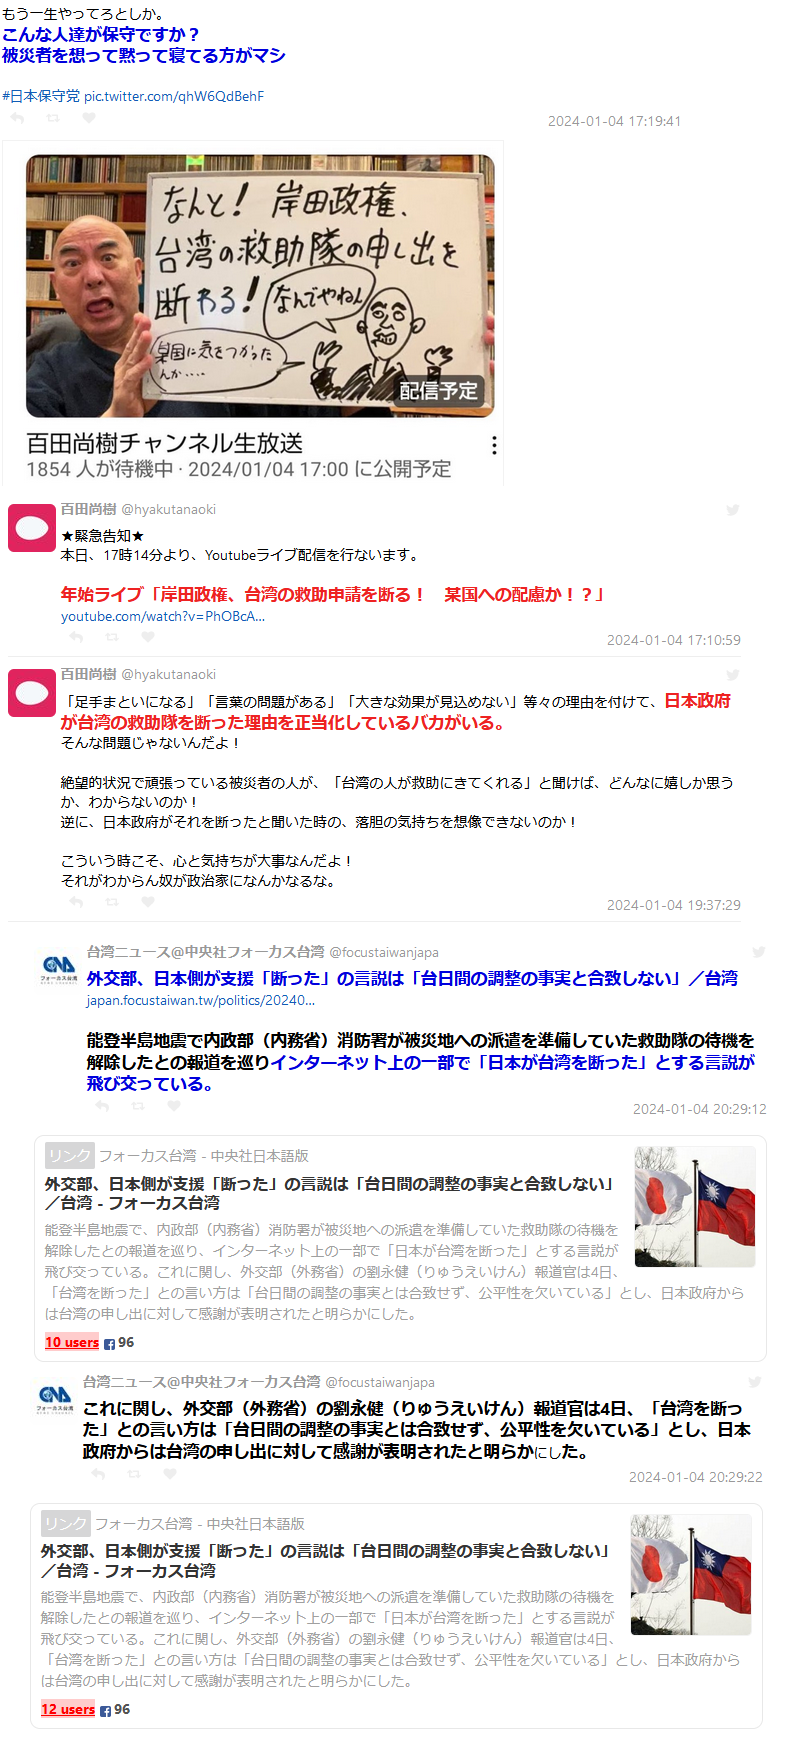Click the flags thumbnail in the first フォーカス台湾 link card
The image size is (798, 1762).
pyautogui.click(x=695, y=1207)
